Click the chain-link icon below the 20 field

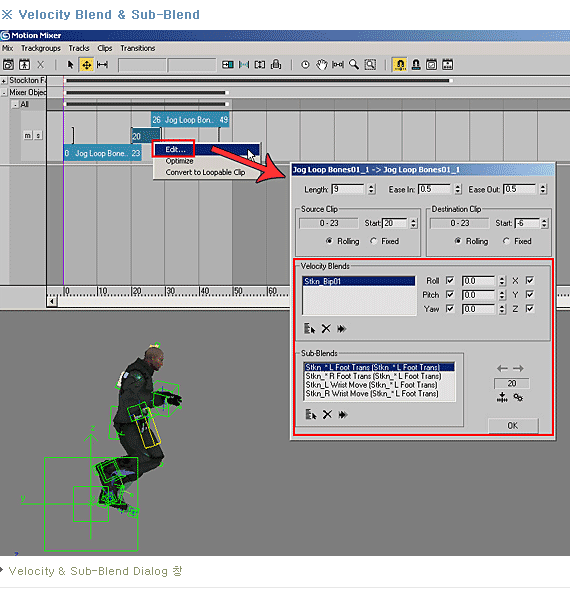click(518, 397)
